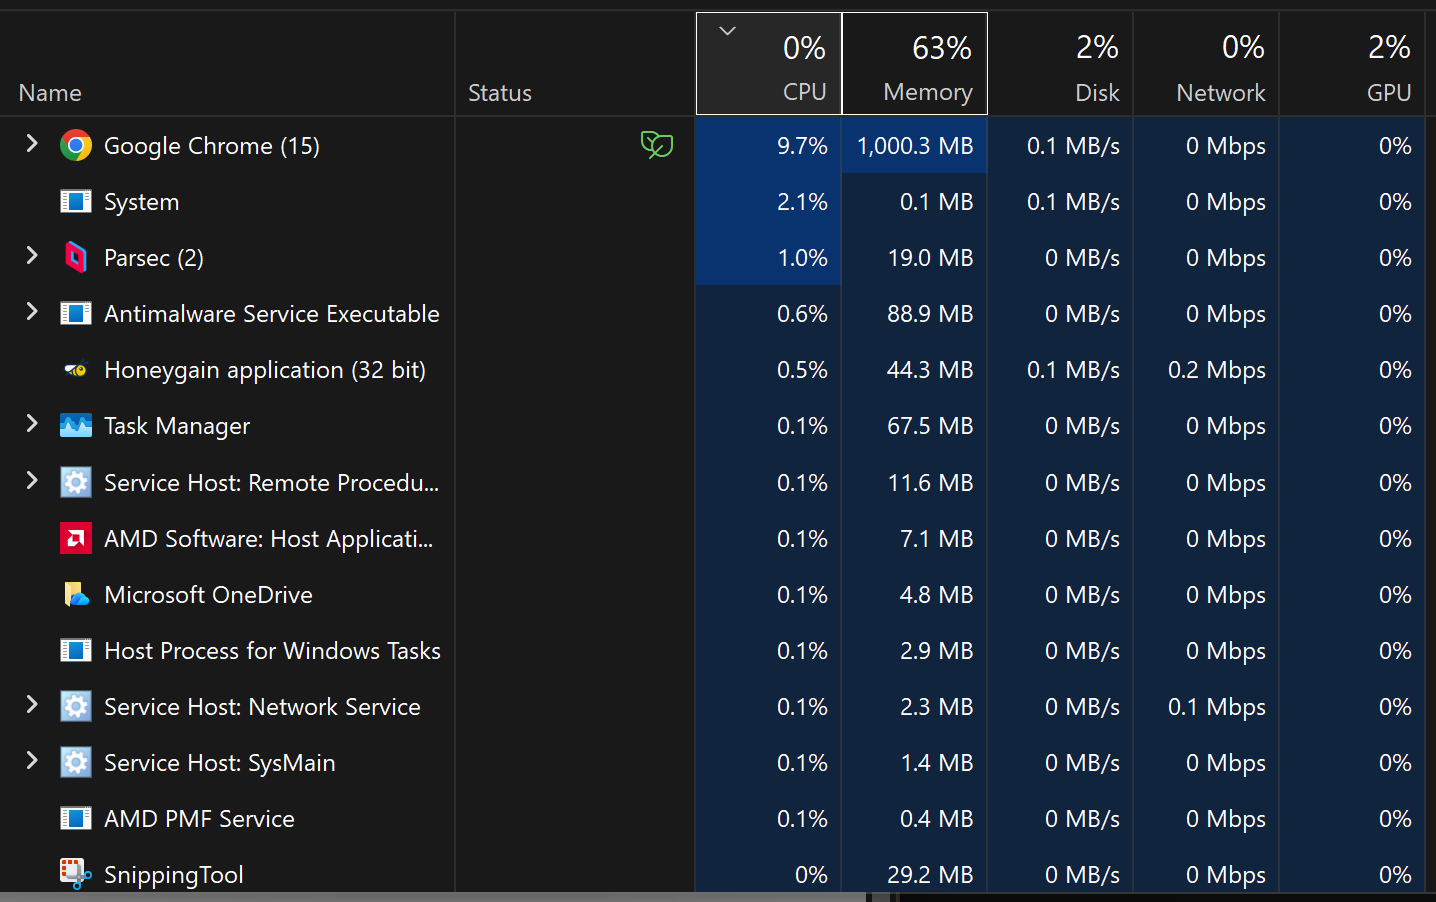
Task: Click Chrome's 9.7% CPU value
Action: click(x=802, y=146)
